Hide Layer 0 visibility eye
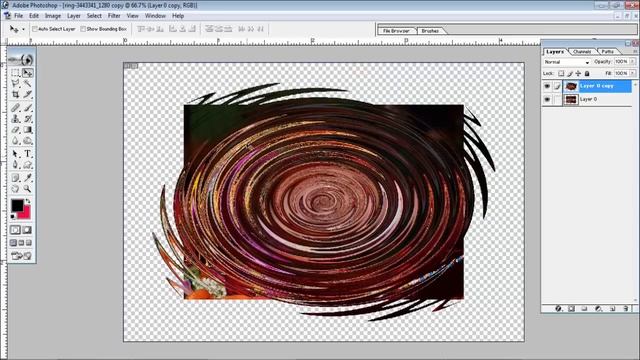 click(x=547, y=99)
